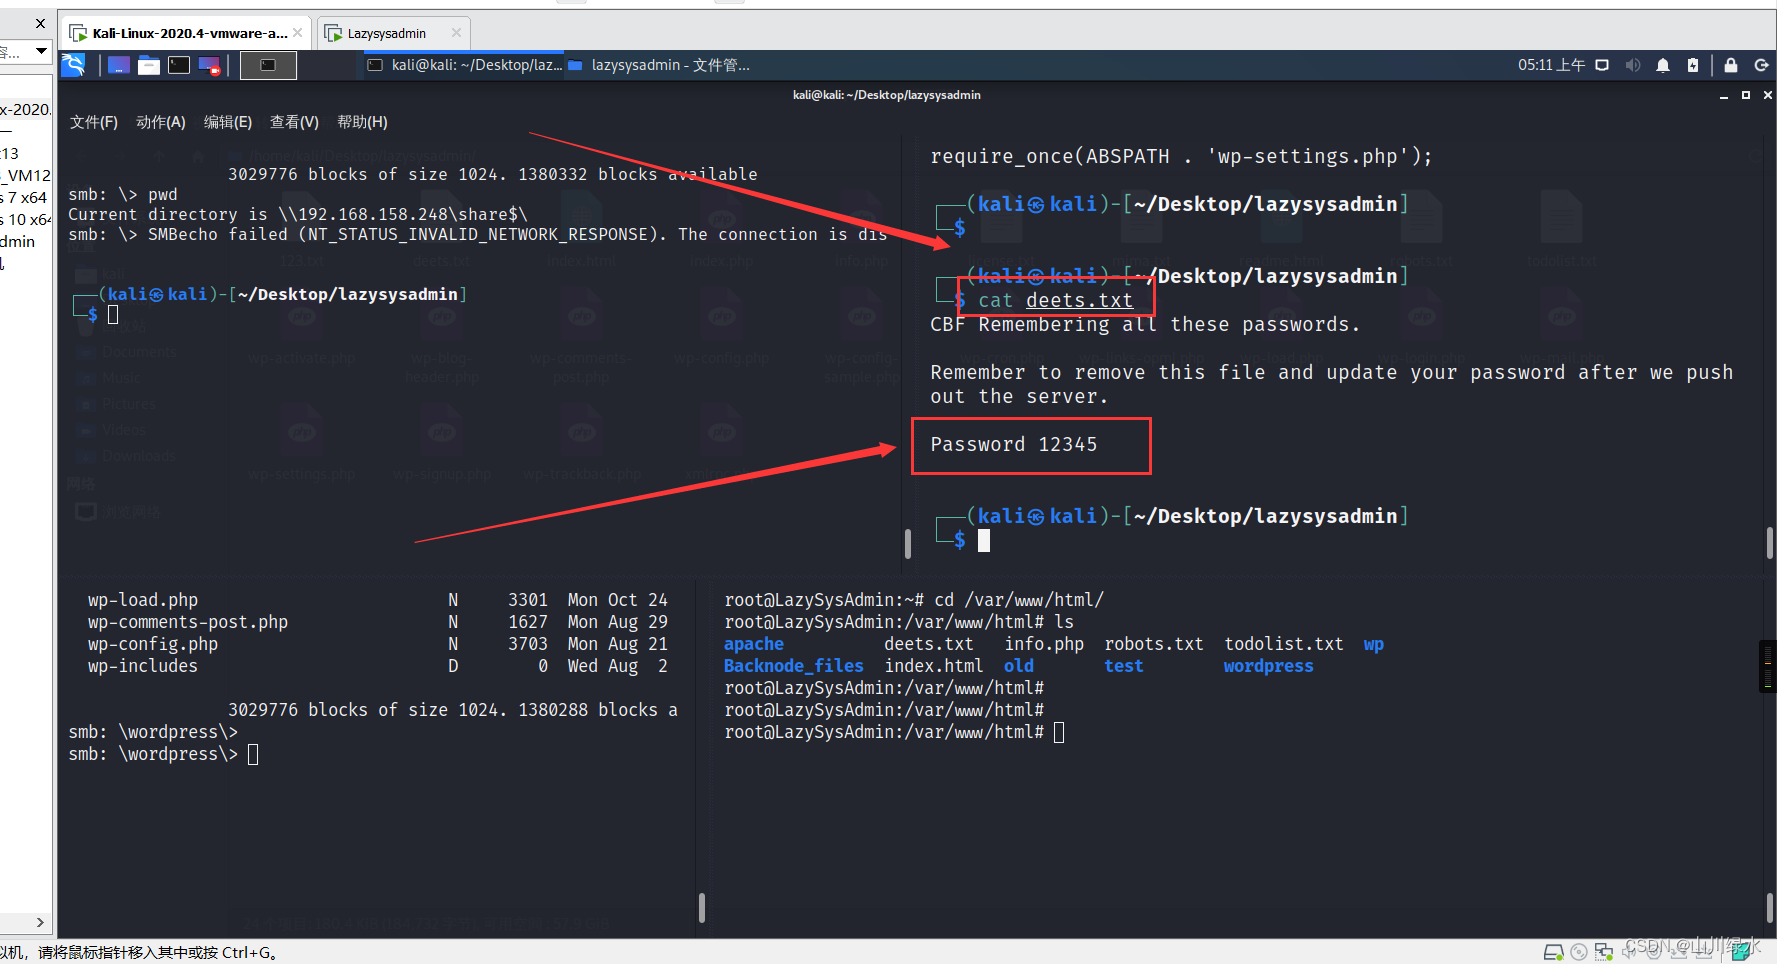The width and height of the screenshot is (1777, 964).
Task: Click the show desktop panel icon
Action: [118, 65]
